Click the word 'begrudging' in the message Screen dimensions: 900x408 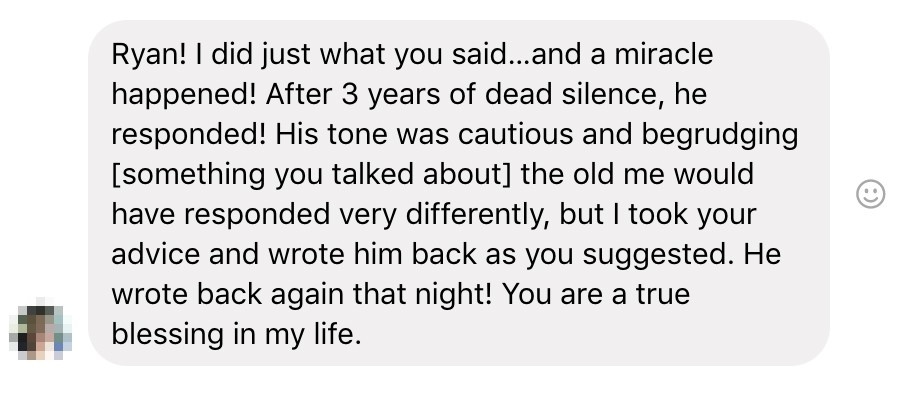coord(720,135)
